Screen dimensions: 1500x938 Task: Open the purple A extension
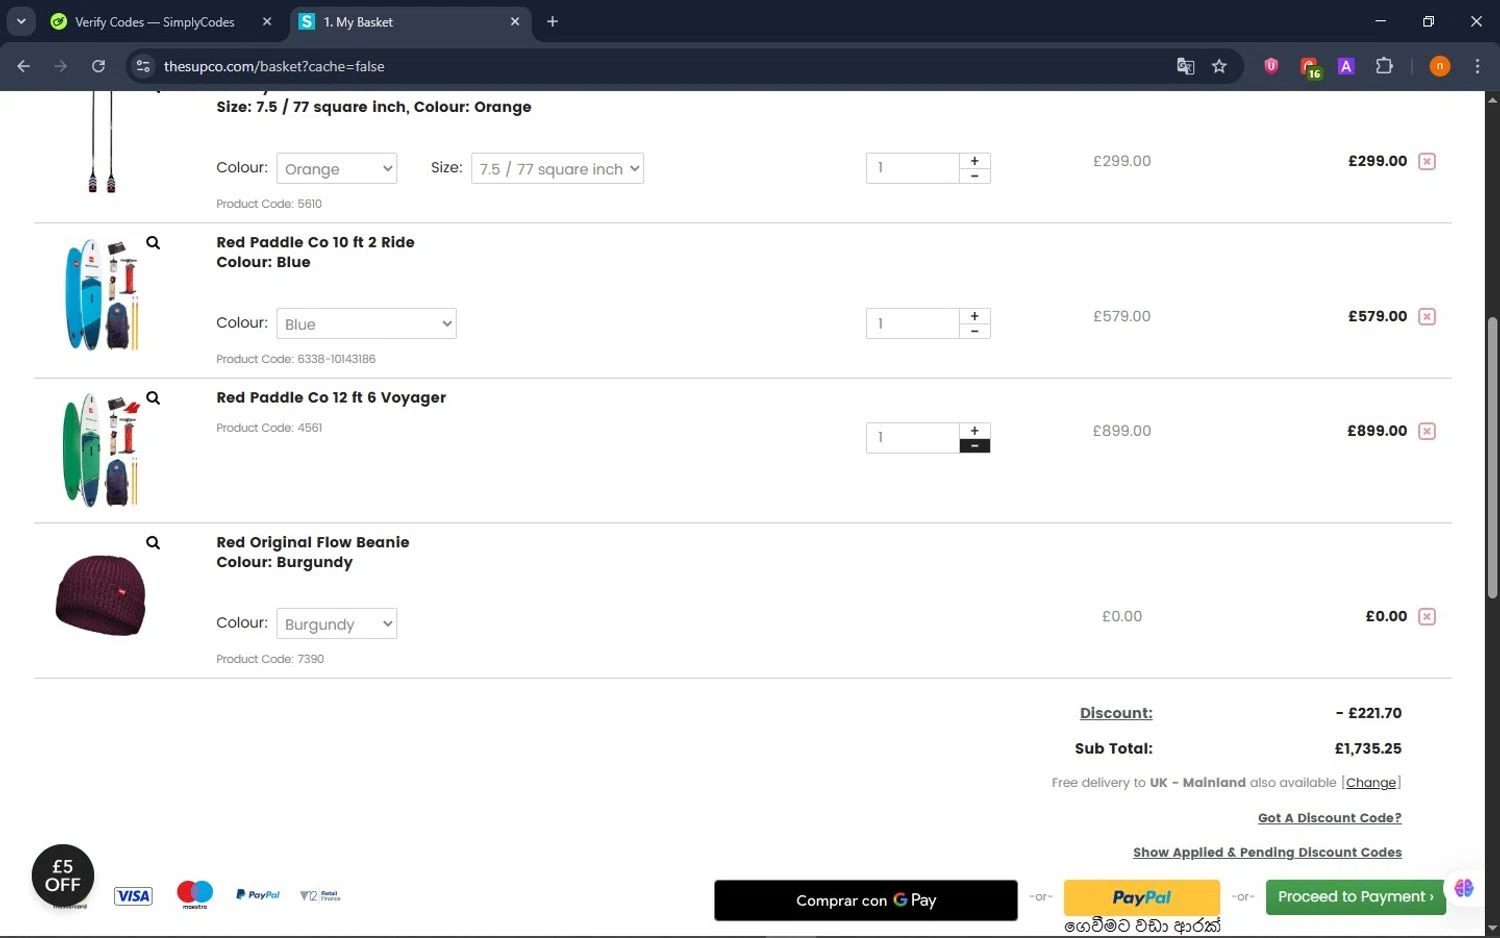[1346, 66]
